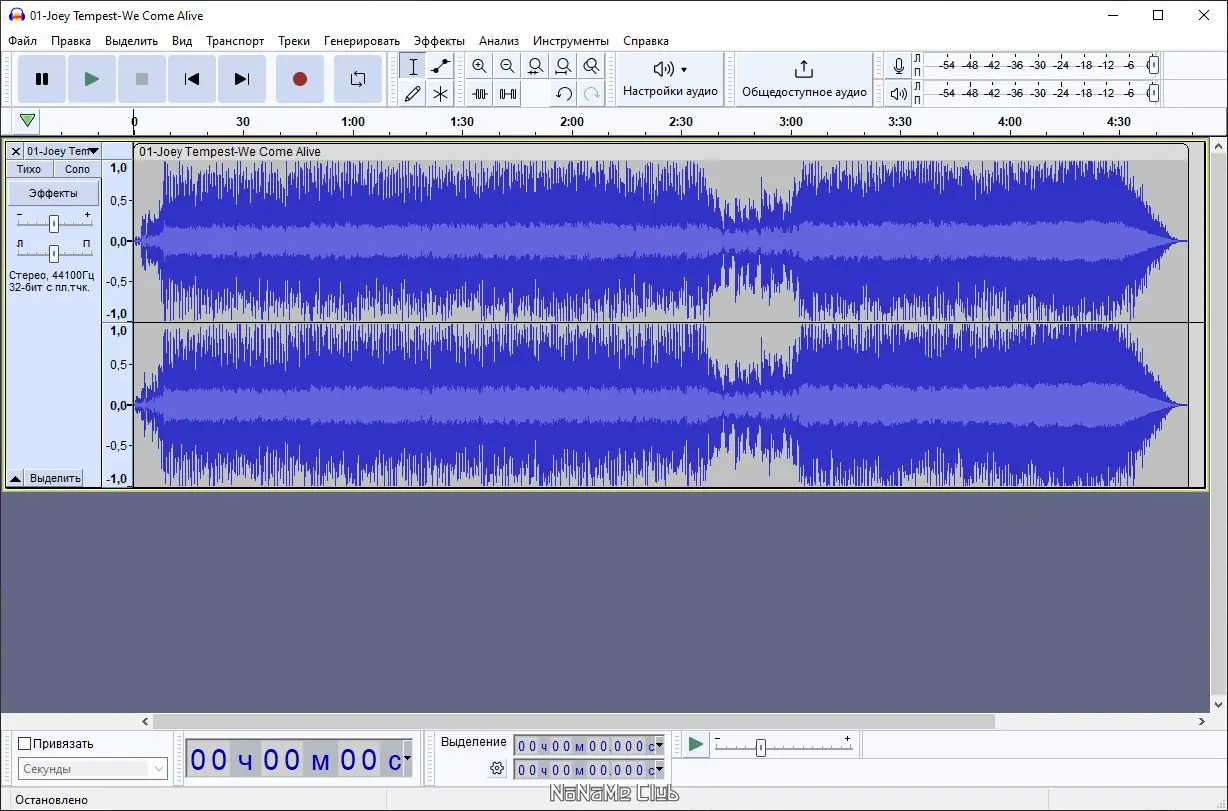Screen dimensions: 1228x811
Task: Open the Выделить menu
Action: pos(131,41)
